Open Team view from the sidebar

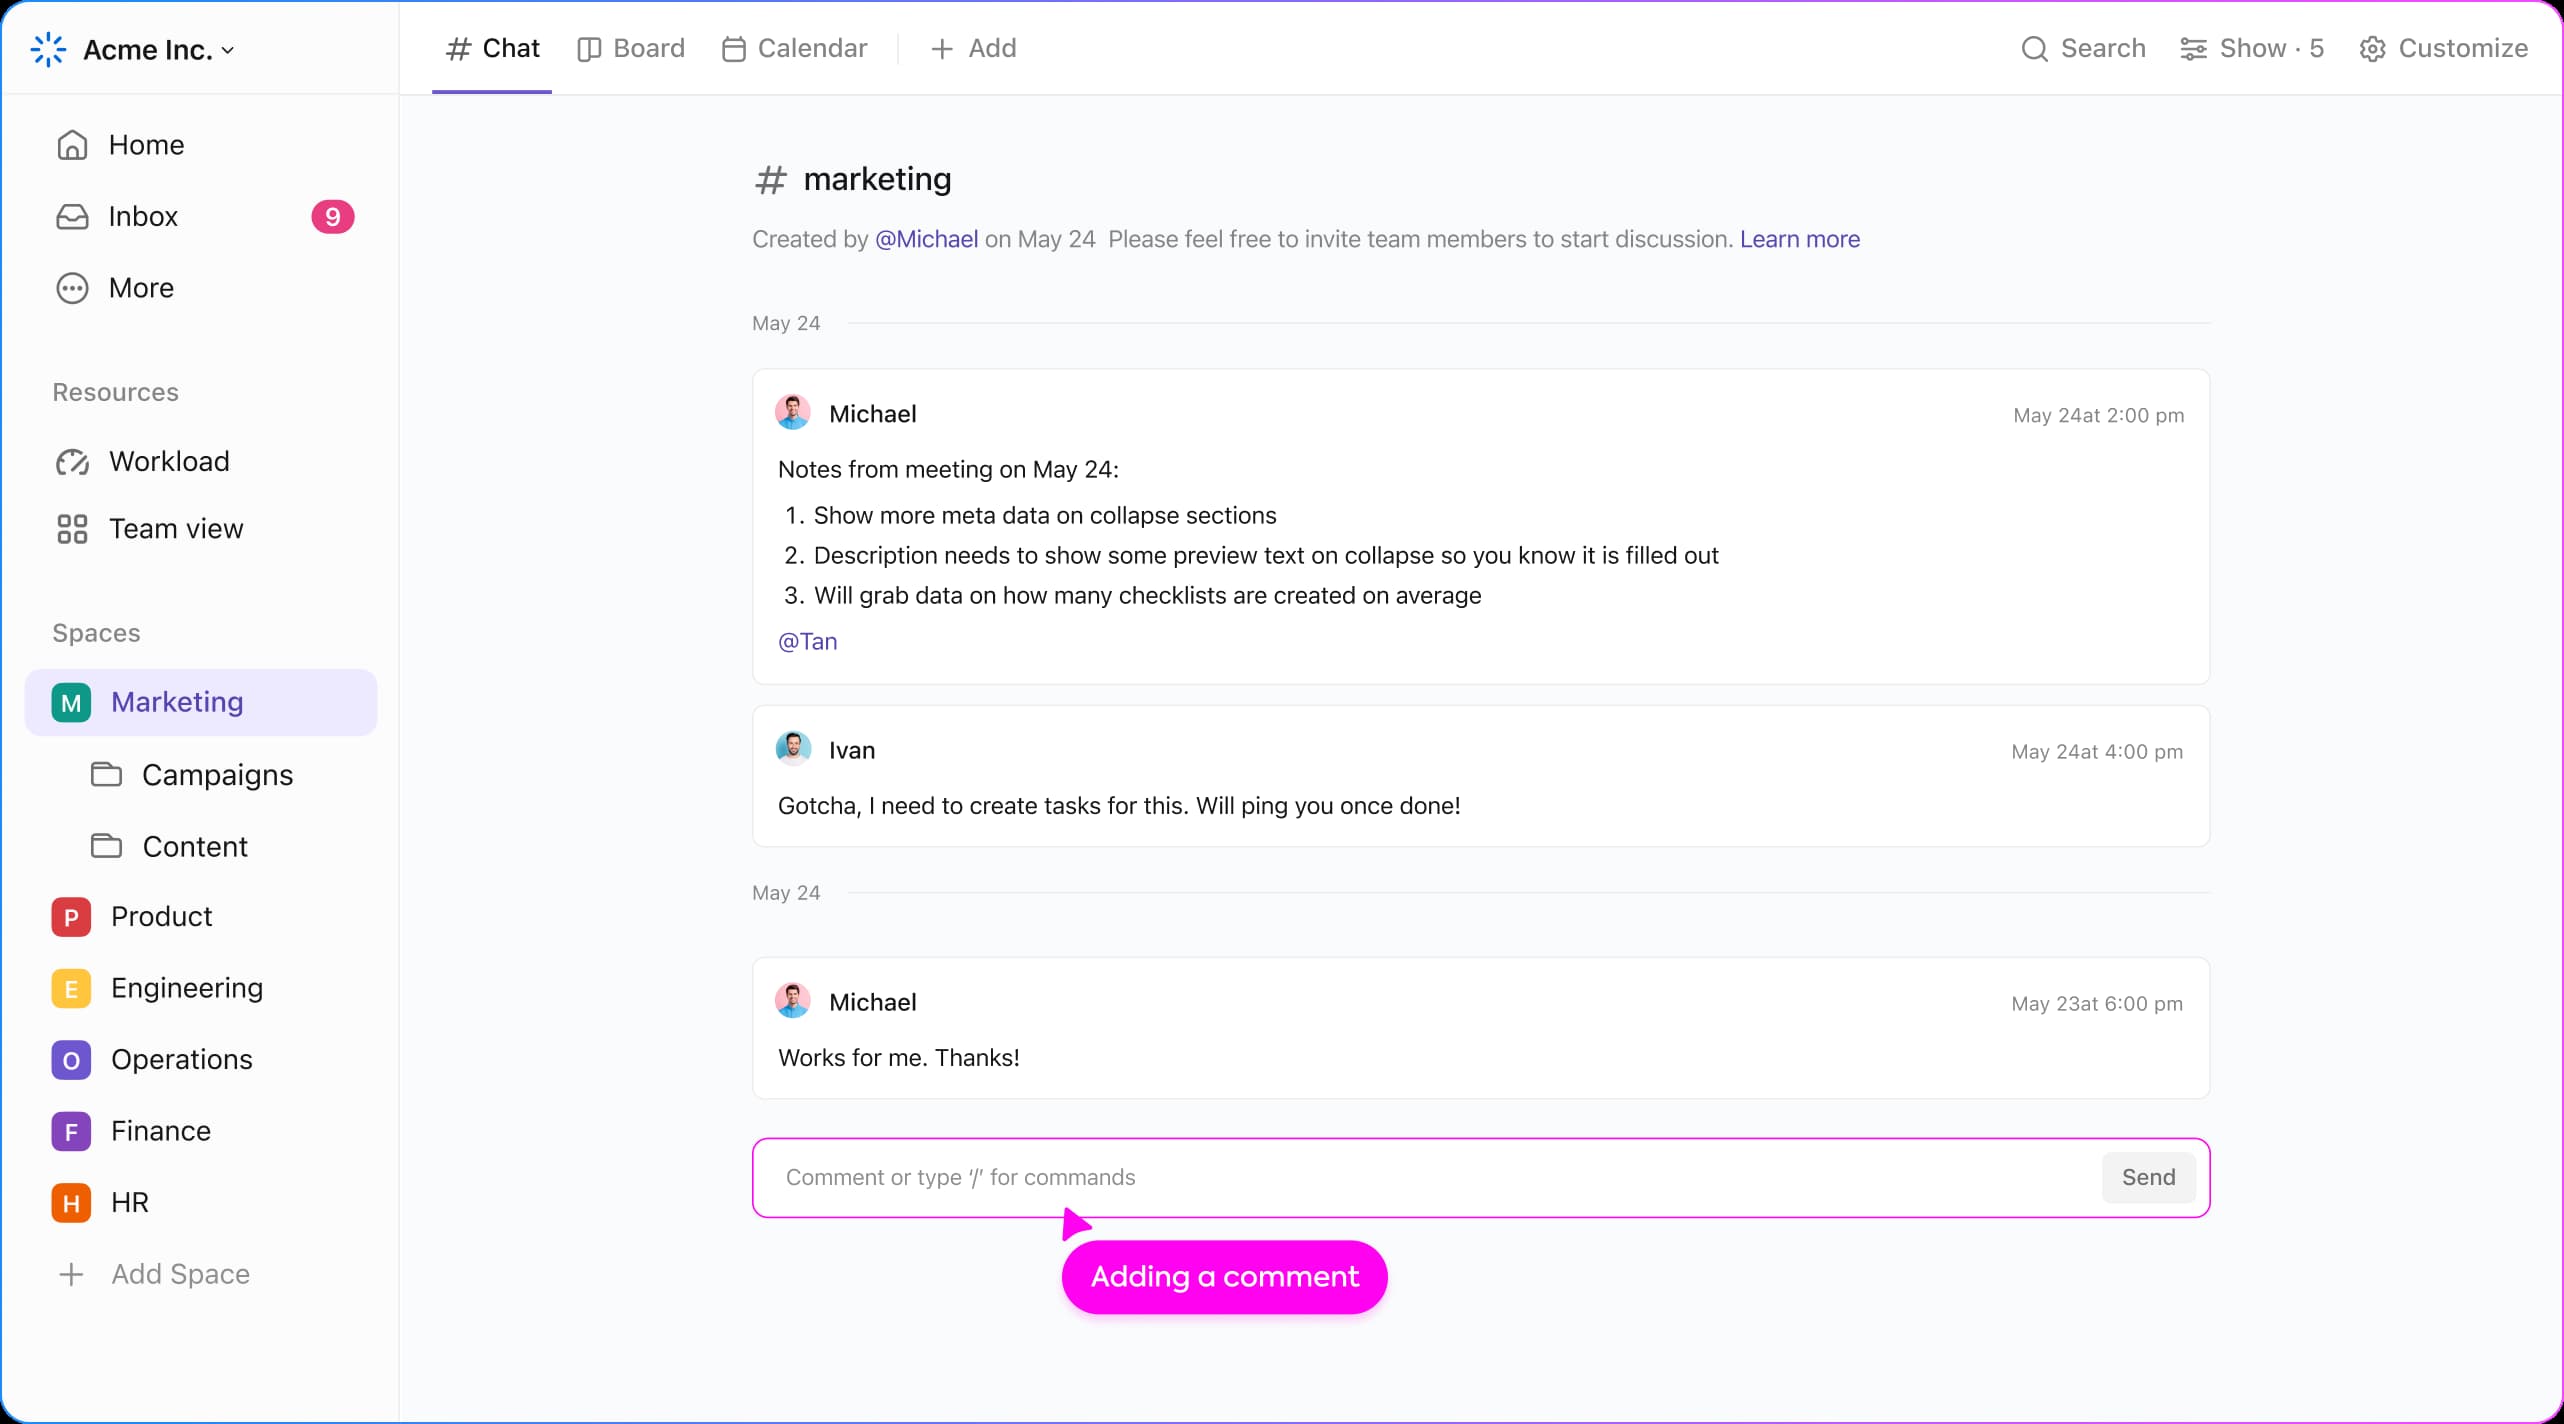tap(176, 528)
